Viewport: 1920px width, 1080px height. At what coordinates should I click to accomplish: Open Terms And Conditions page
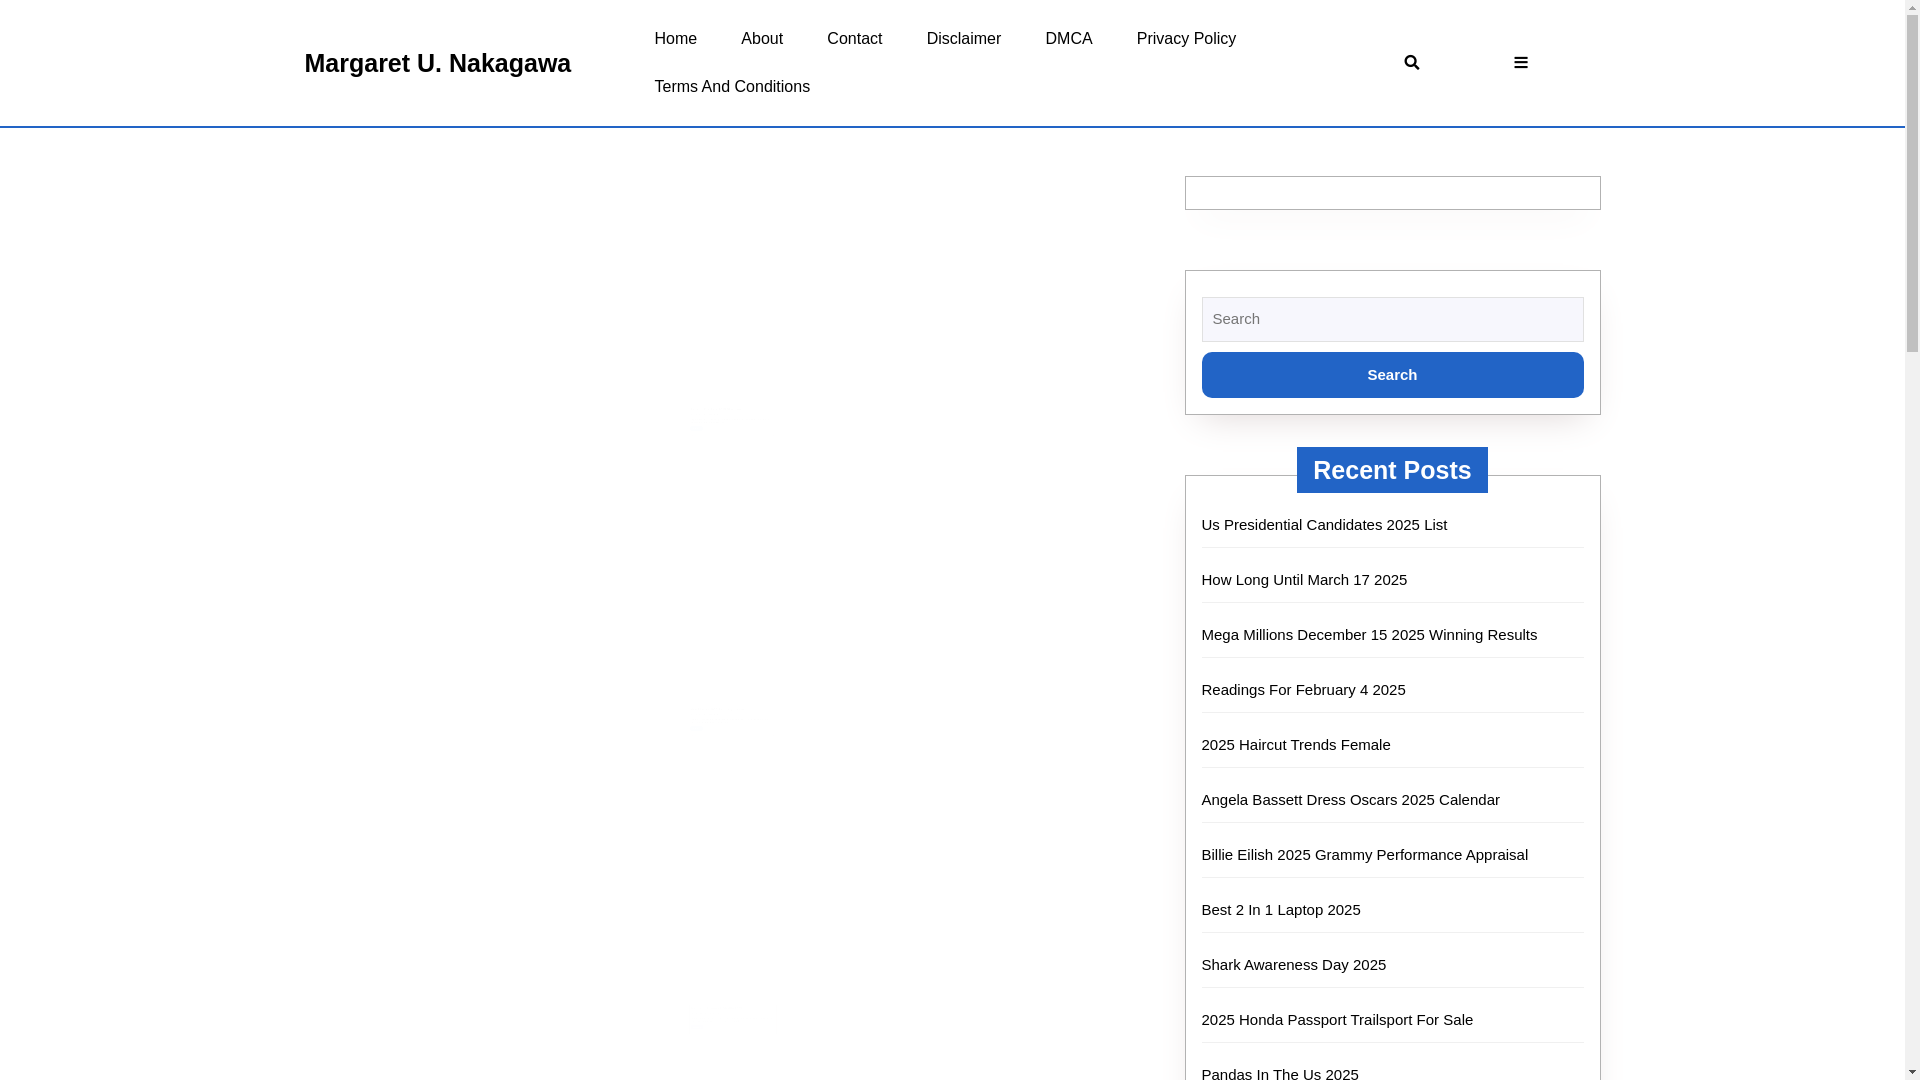tap(732, 86)
